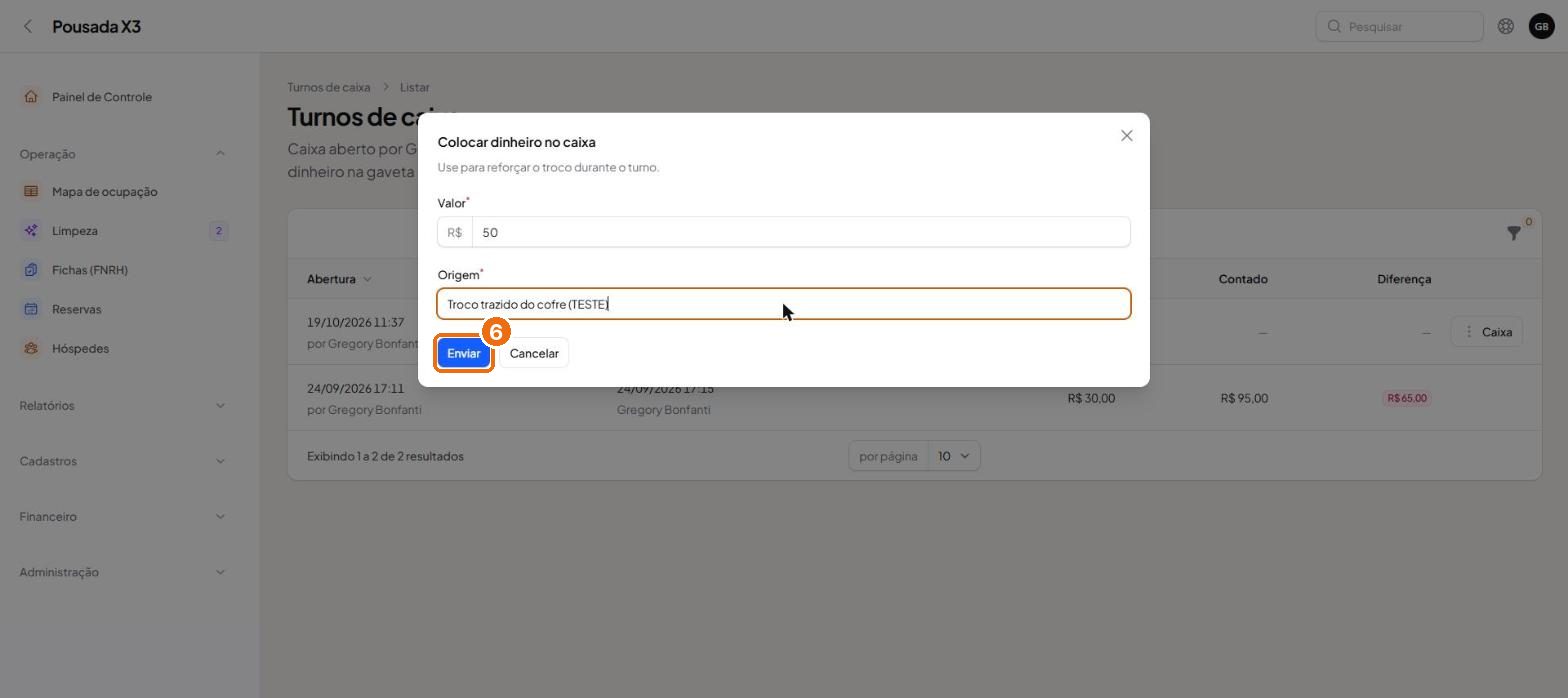Open the per page 10 dropdown
This screenshot has width=1568, height=698.
click(x=954, y=456)
